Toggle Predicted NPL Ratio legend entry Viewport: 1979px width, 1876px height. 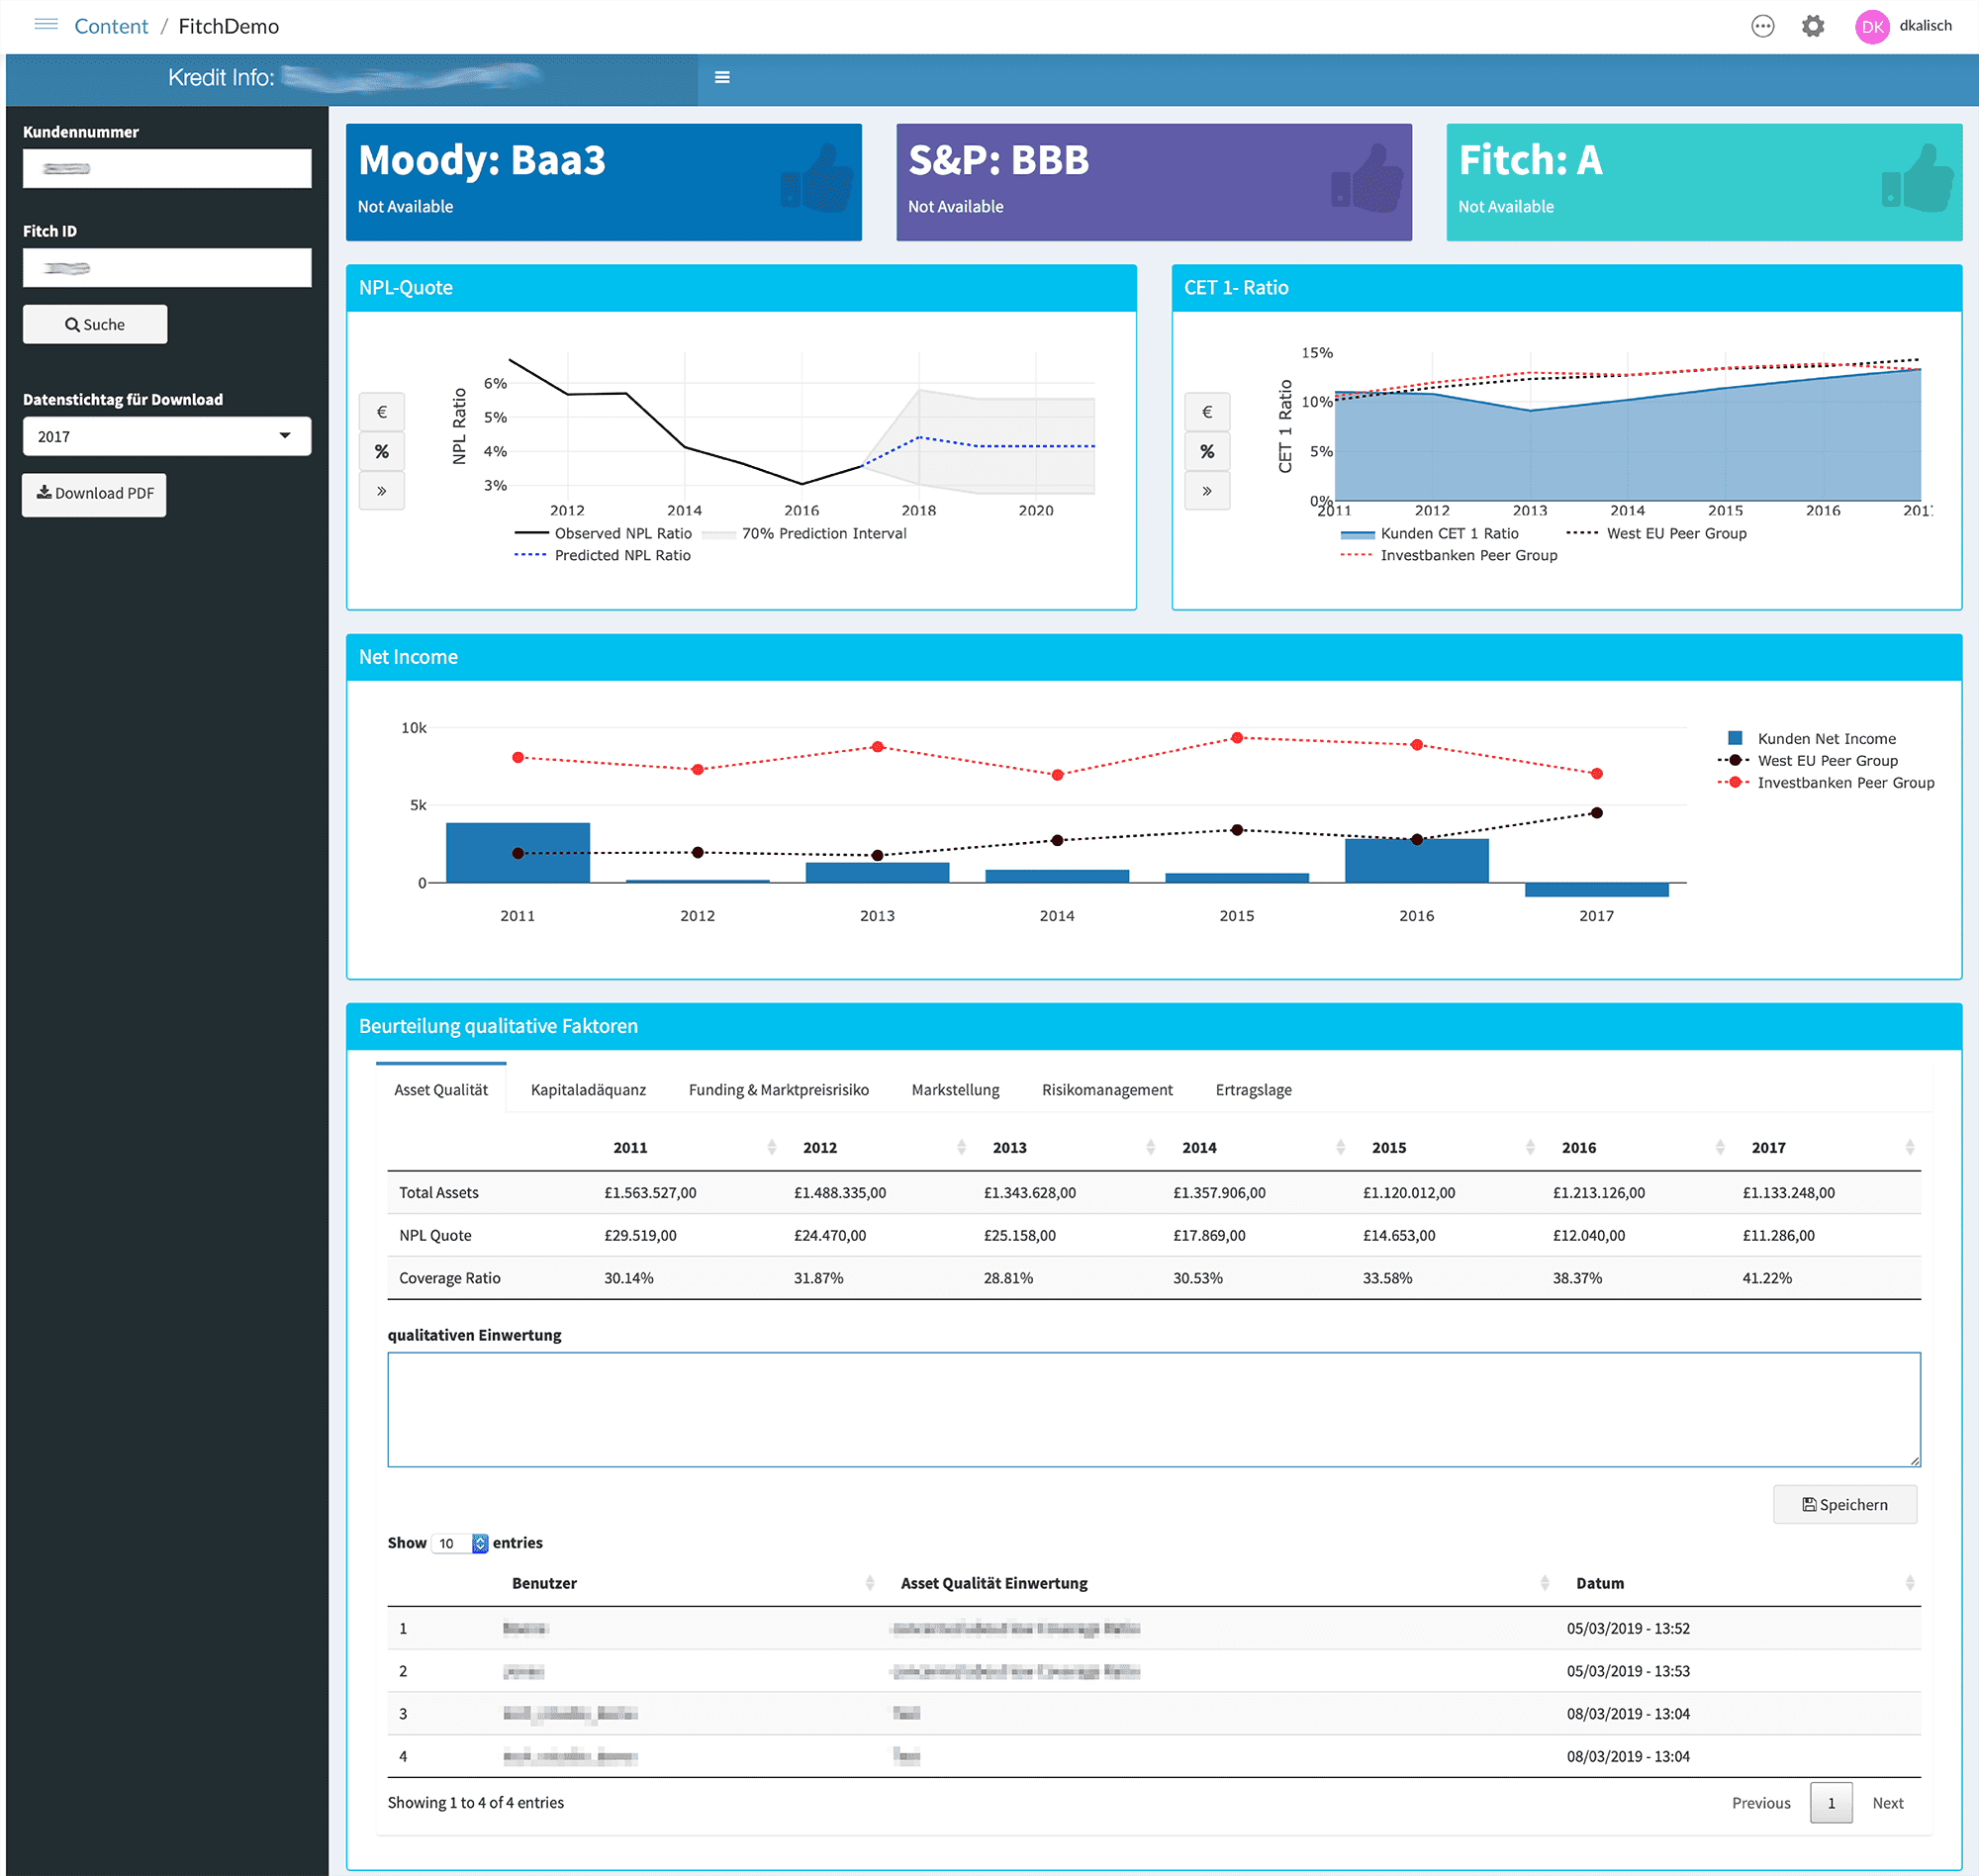pos(602,556)
